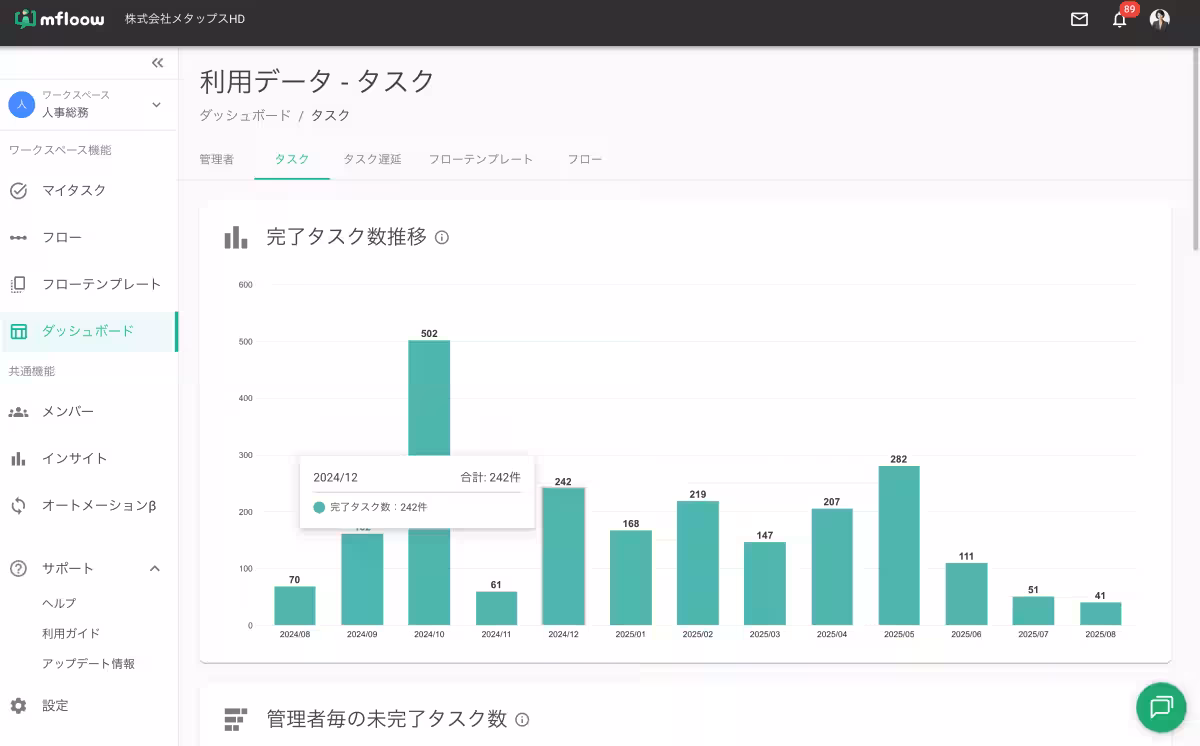Click the info icon beside 完了タスク数推移
This screenshot has width=1200, height=746.
click(x=441, y=238)
